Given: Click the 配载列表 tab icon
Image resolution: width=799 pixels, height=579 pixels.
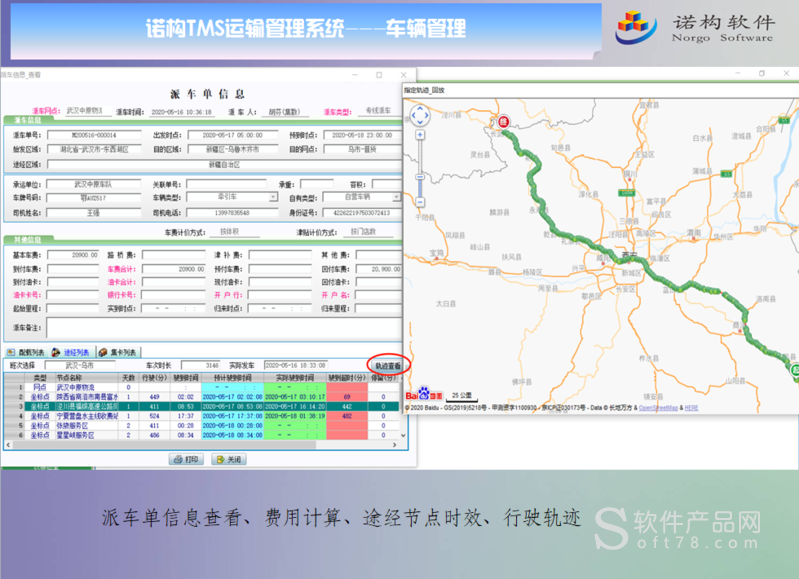Looking at the screenshot, I should (11, 352).
